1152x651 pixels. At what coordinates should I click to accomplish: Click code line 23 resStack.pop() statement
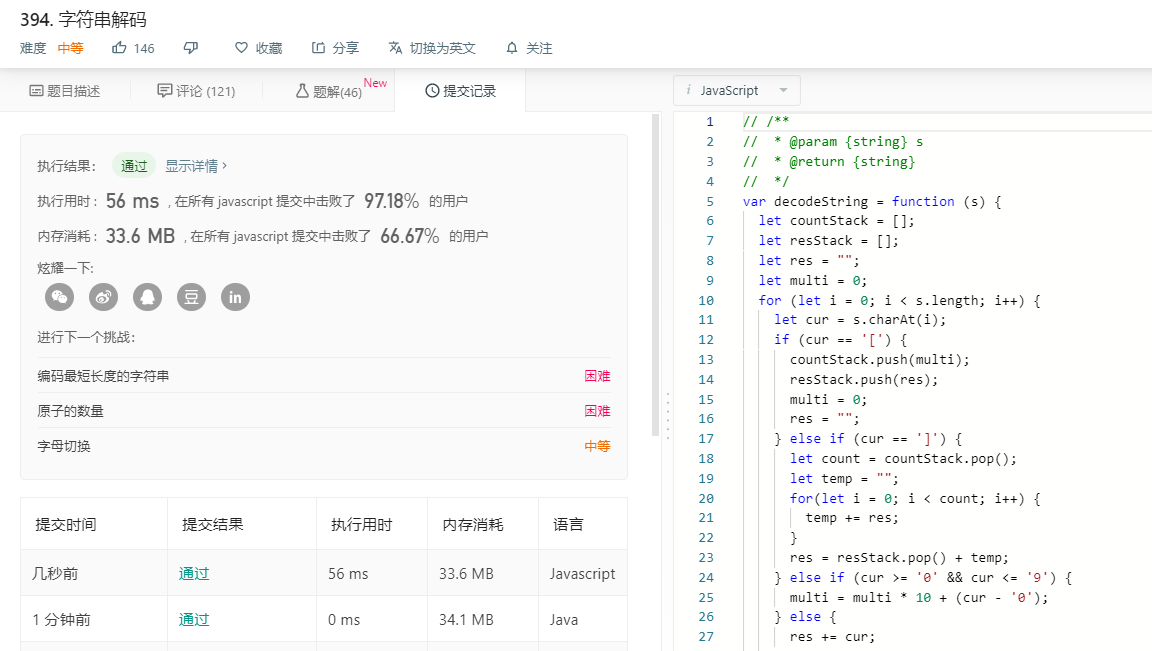click(x=899, y=558)
